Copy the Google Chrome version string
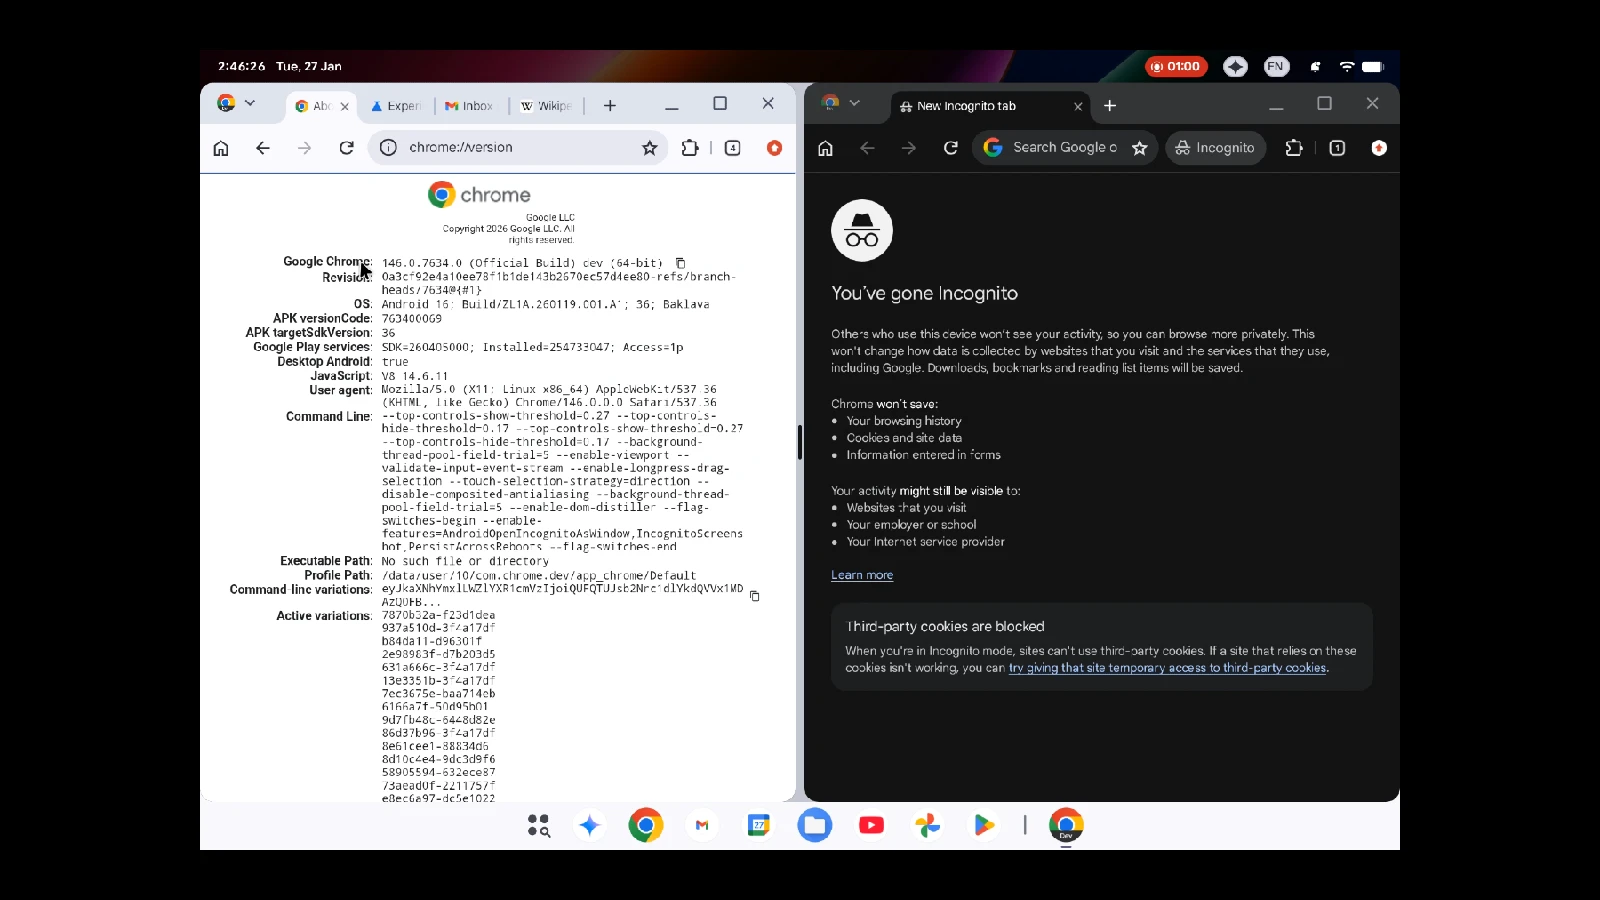Viewport: 1600px width, 900px height. click(x=680, y=263)
